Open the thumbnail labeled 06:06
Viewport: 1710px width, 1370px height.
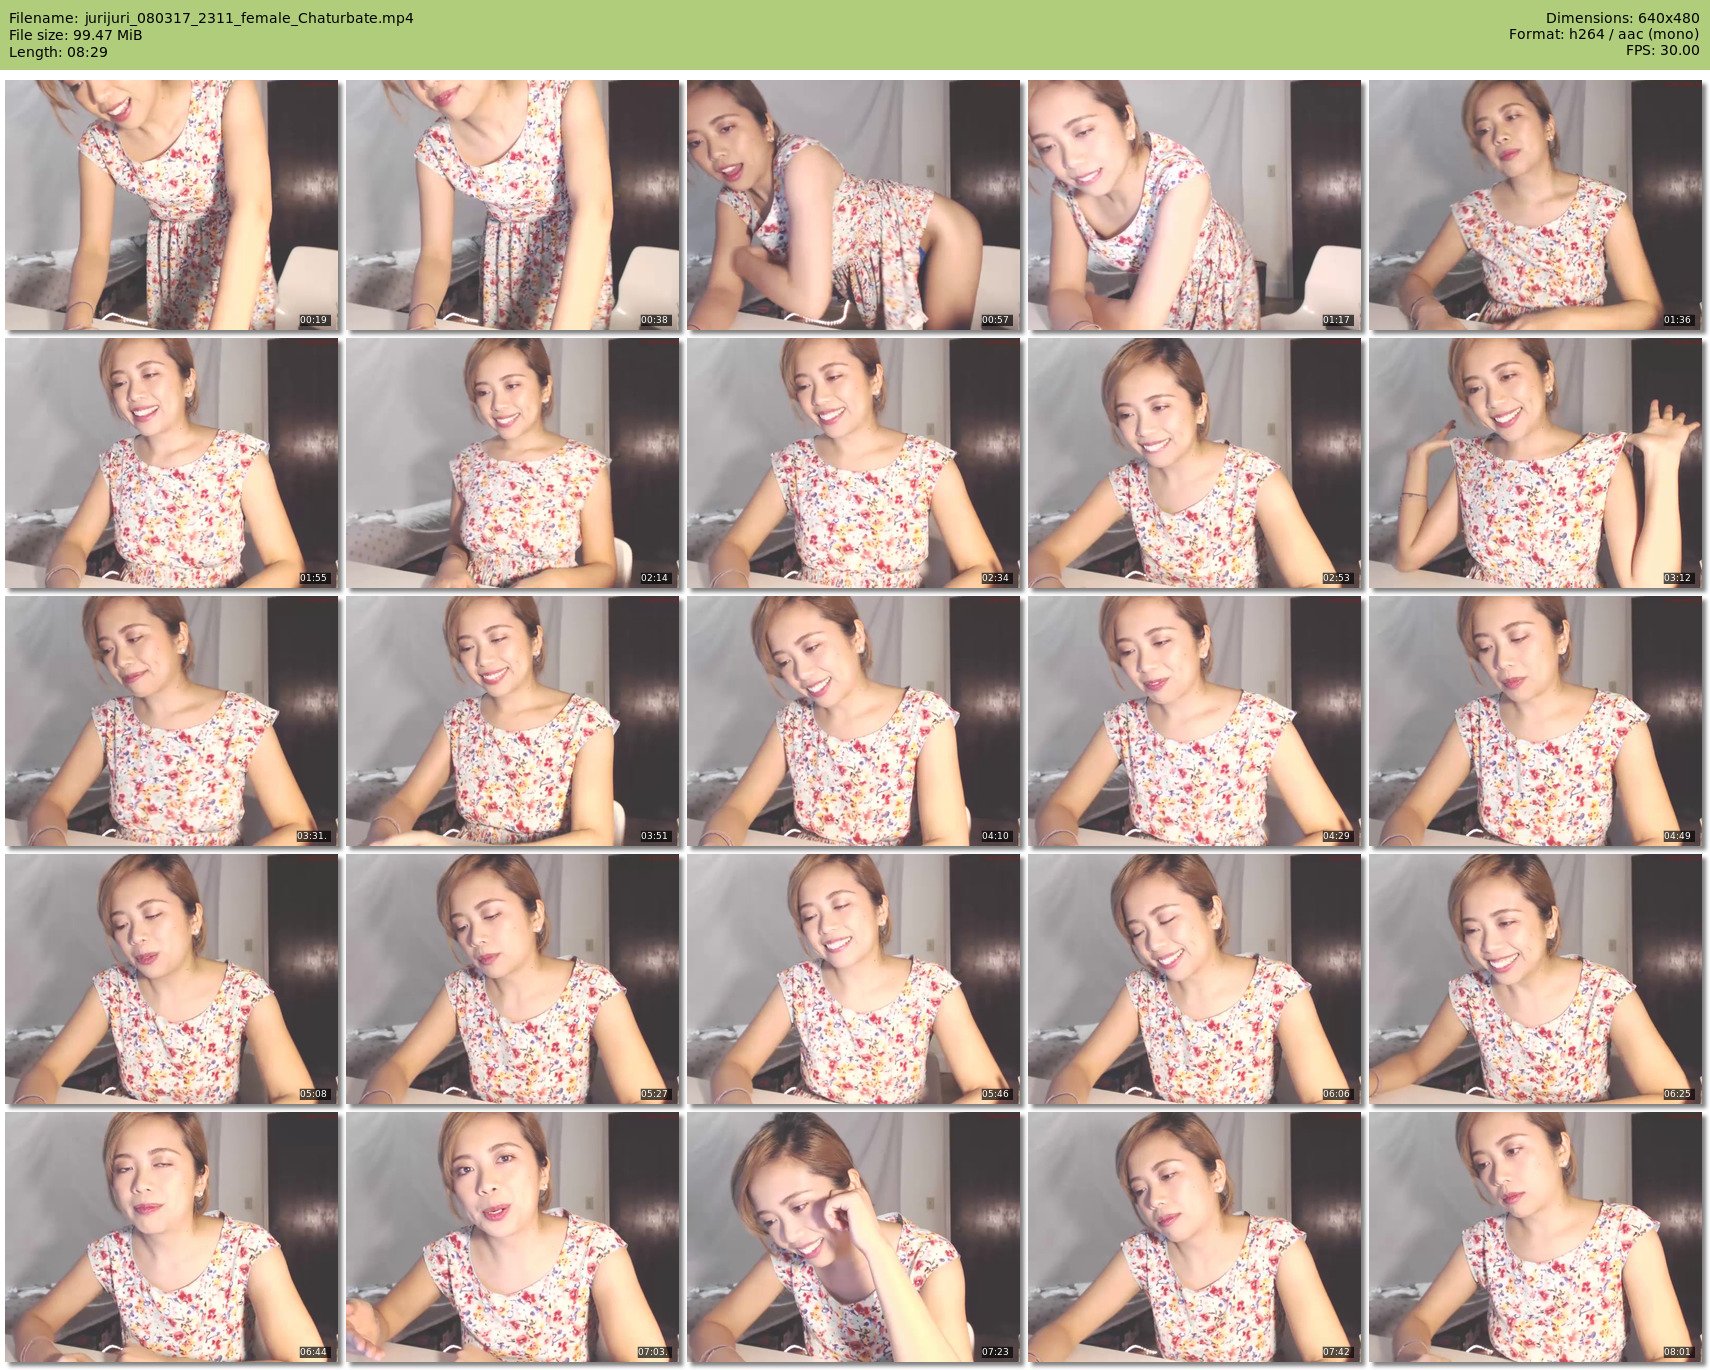coord(1195,979)
